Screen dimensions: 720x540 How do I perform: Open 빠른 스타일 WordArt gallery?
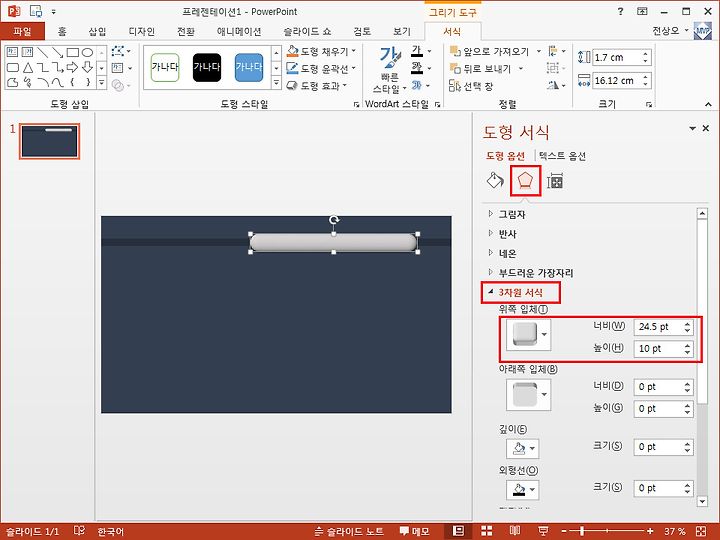pos(390,69)
